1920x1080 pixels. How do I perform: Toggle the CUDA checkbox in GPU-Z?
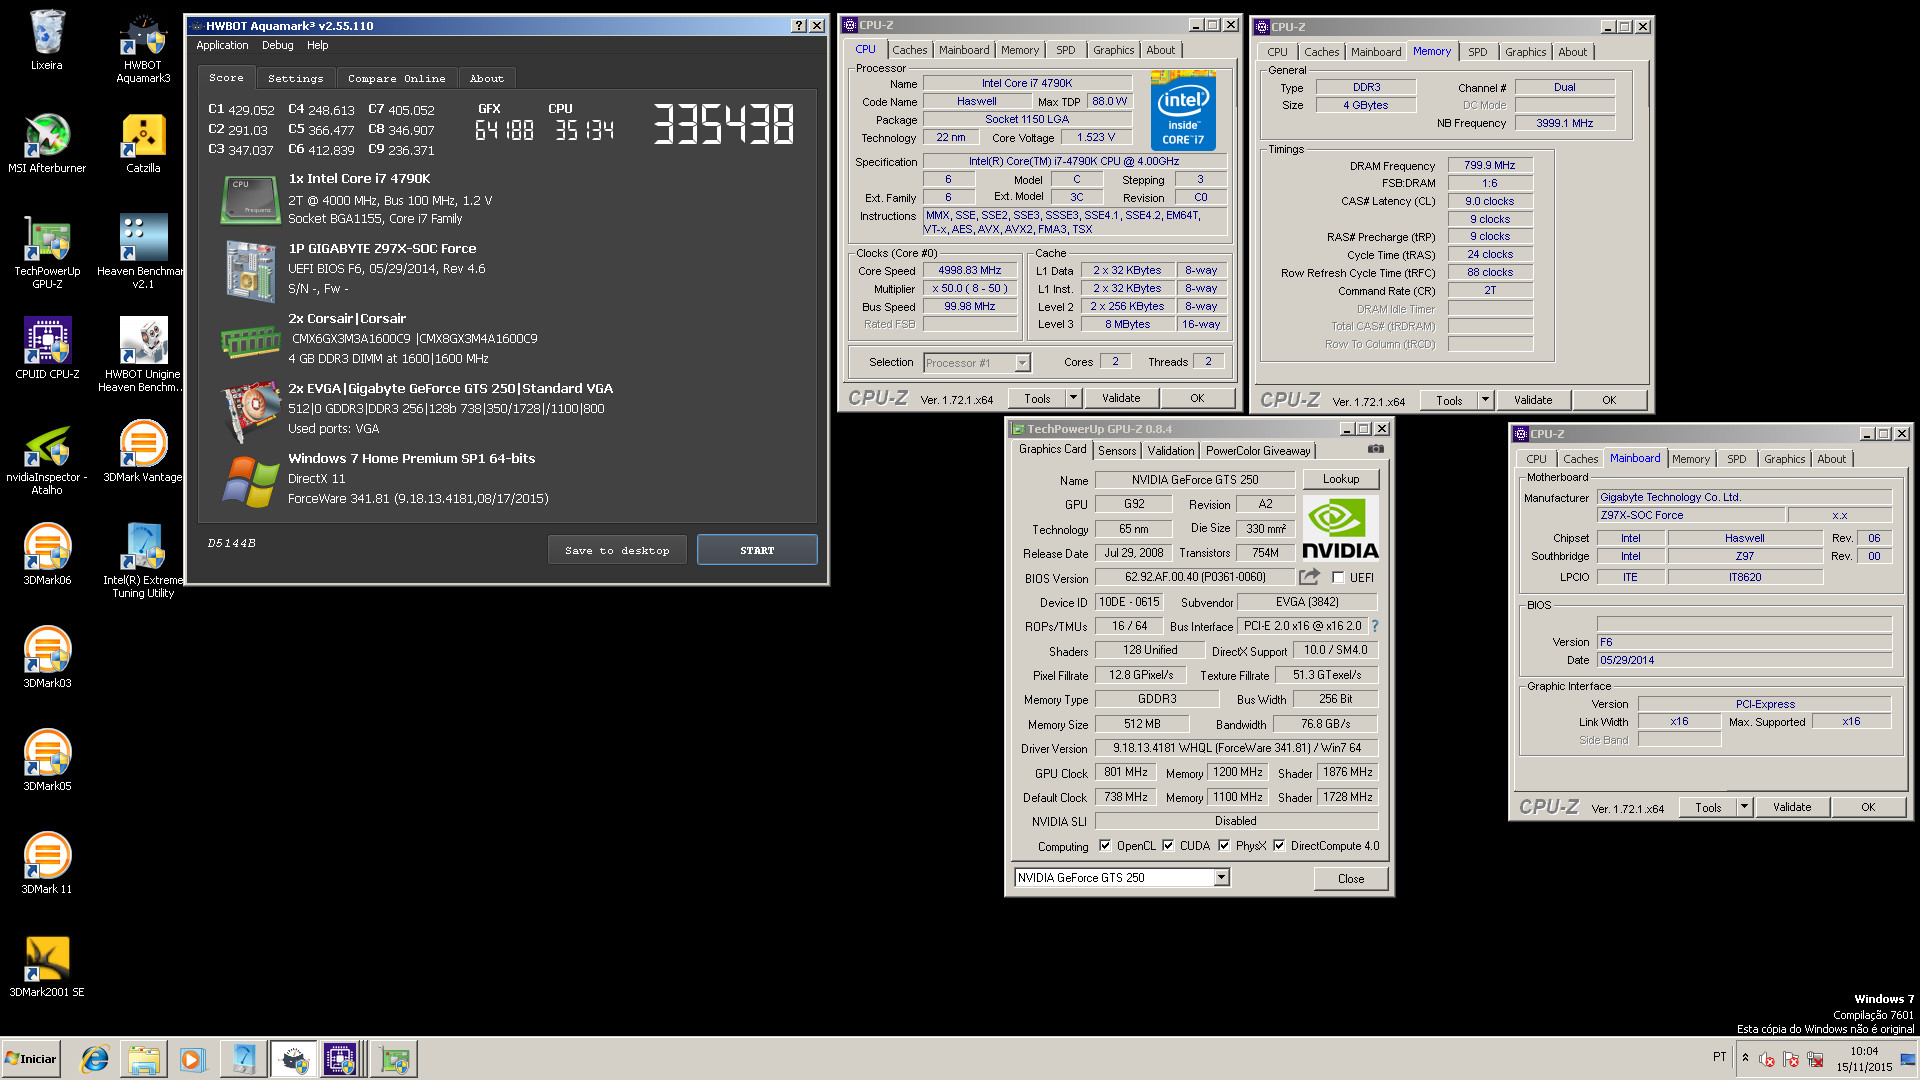[x=1168, y=846]
